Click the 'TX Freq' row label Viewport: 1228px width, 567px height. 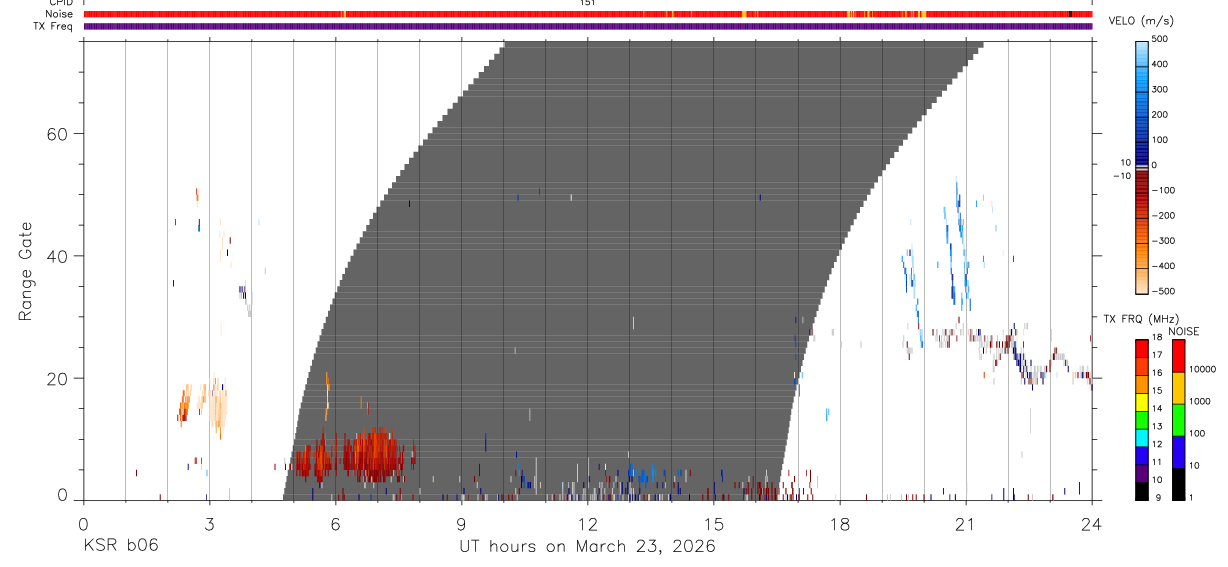pos(54,26)
